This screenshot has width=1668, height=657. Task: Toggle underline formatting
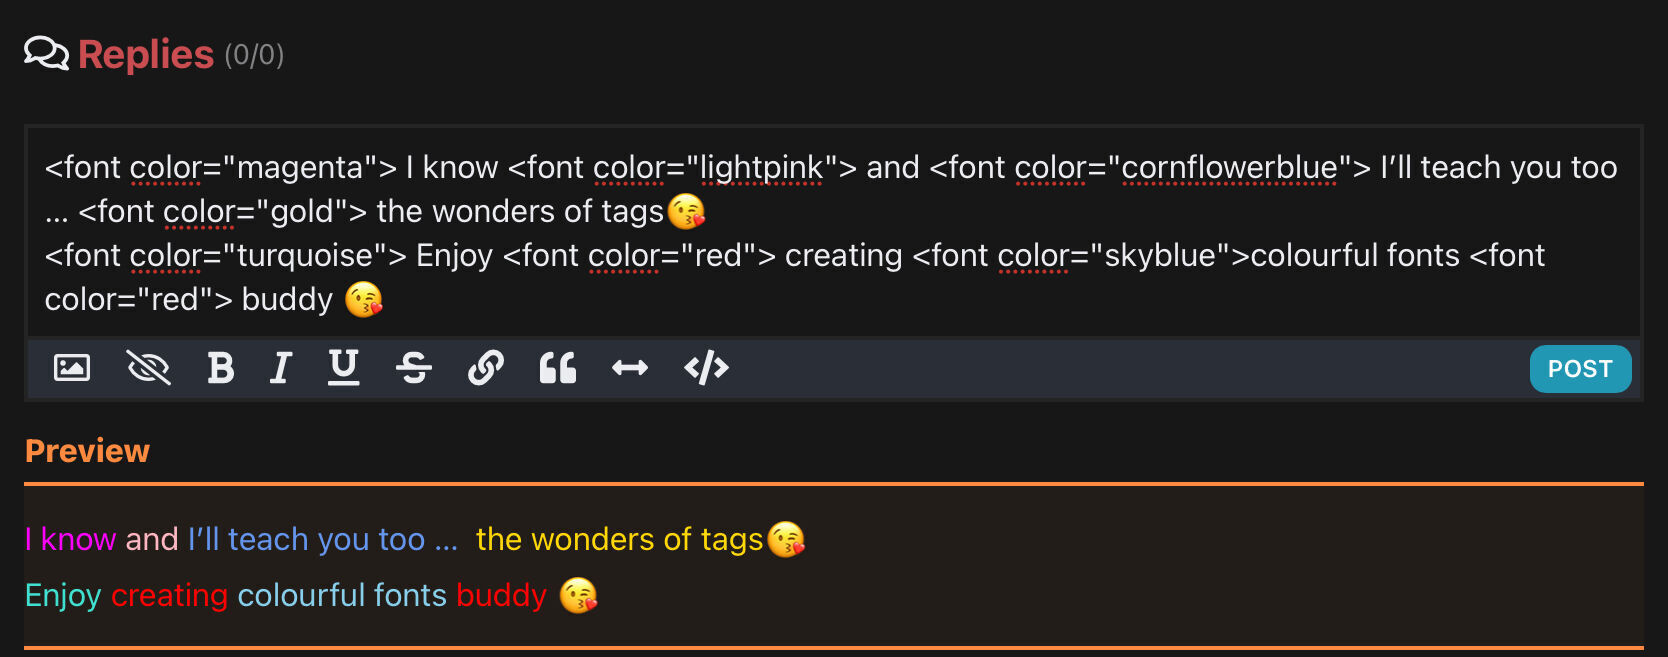343,368
